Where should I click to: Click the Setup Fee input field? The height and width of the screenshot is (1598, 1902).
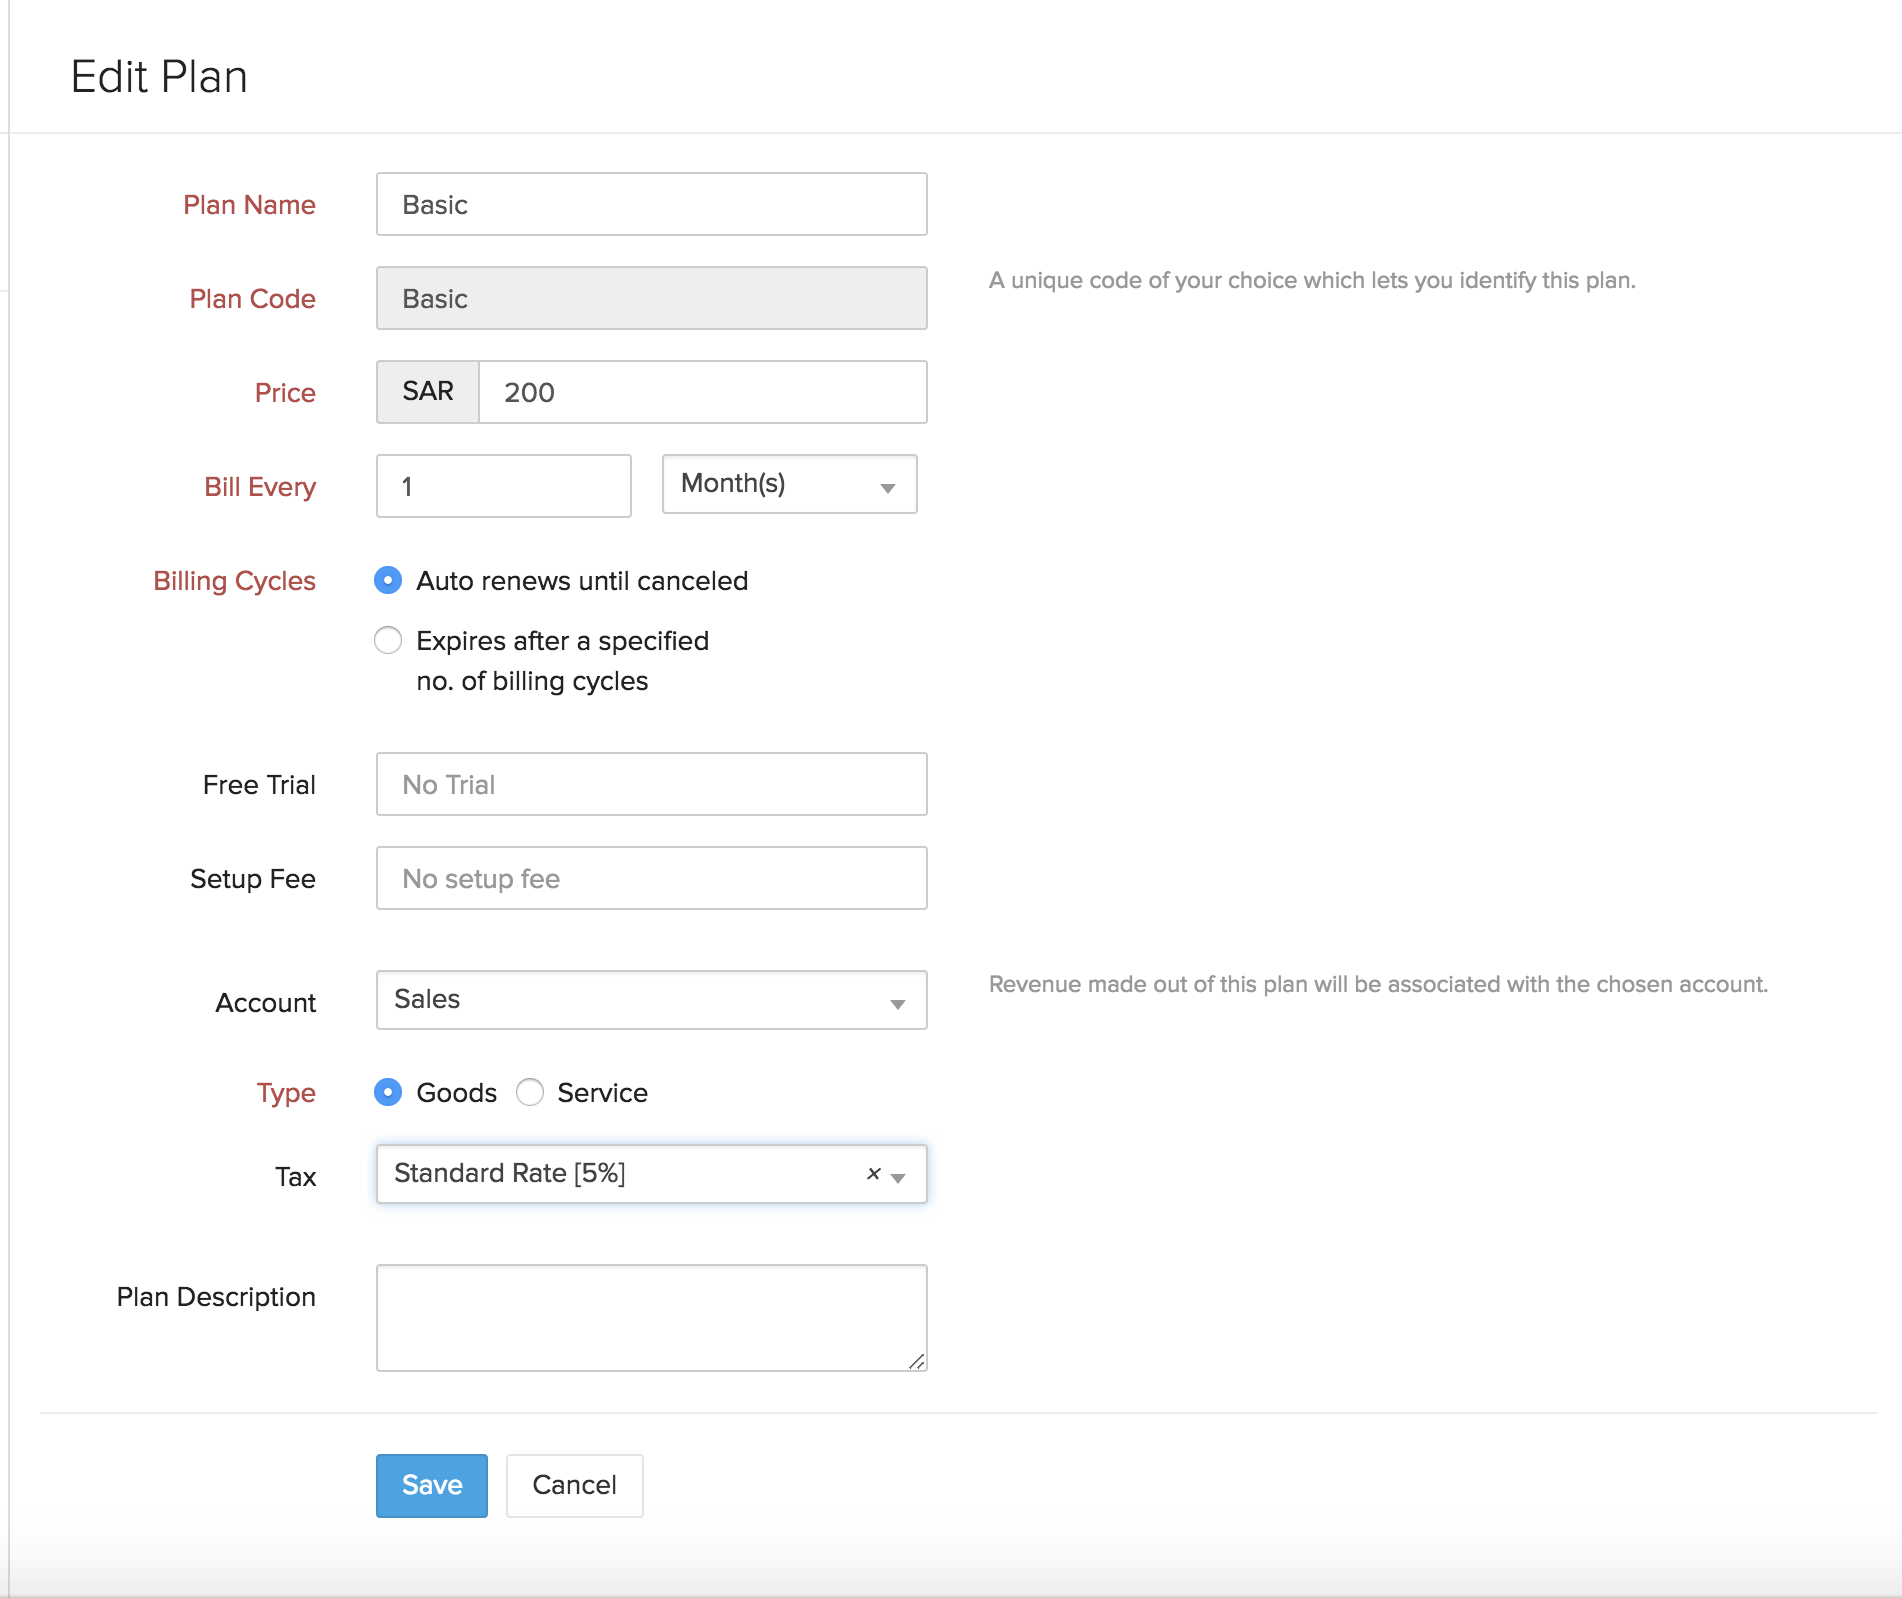pyautogui.click(x=651, y=879)
